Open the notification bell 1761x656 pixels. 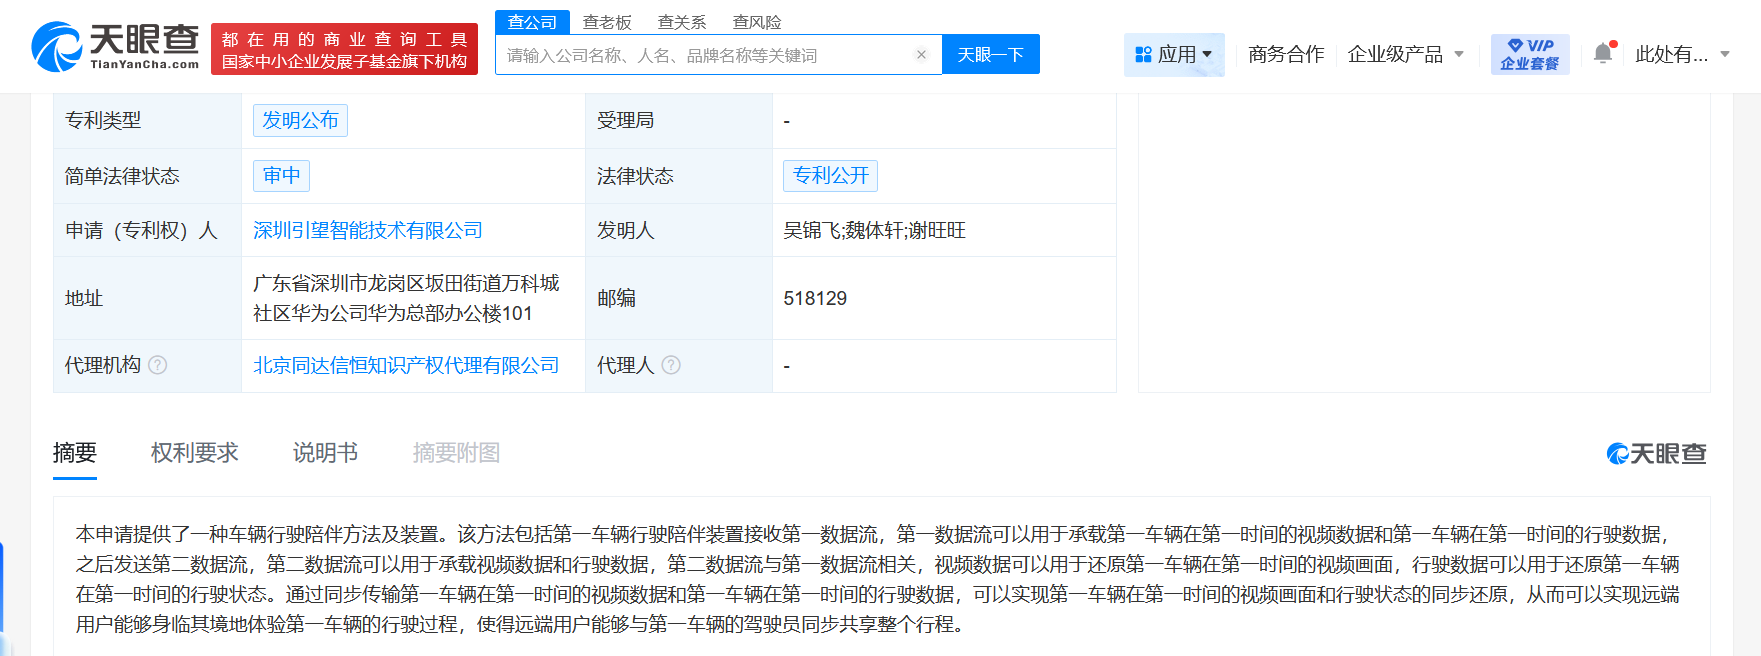[1603, 53]
